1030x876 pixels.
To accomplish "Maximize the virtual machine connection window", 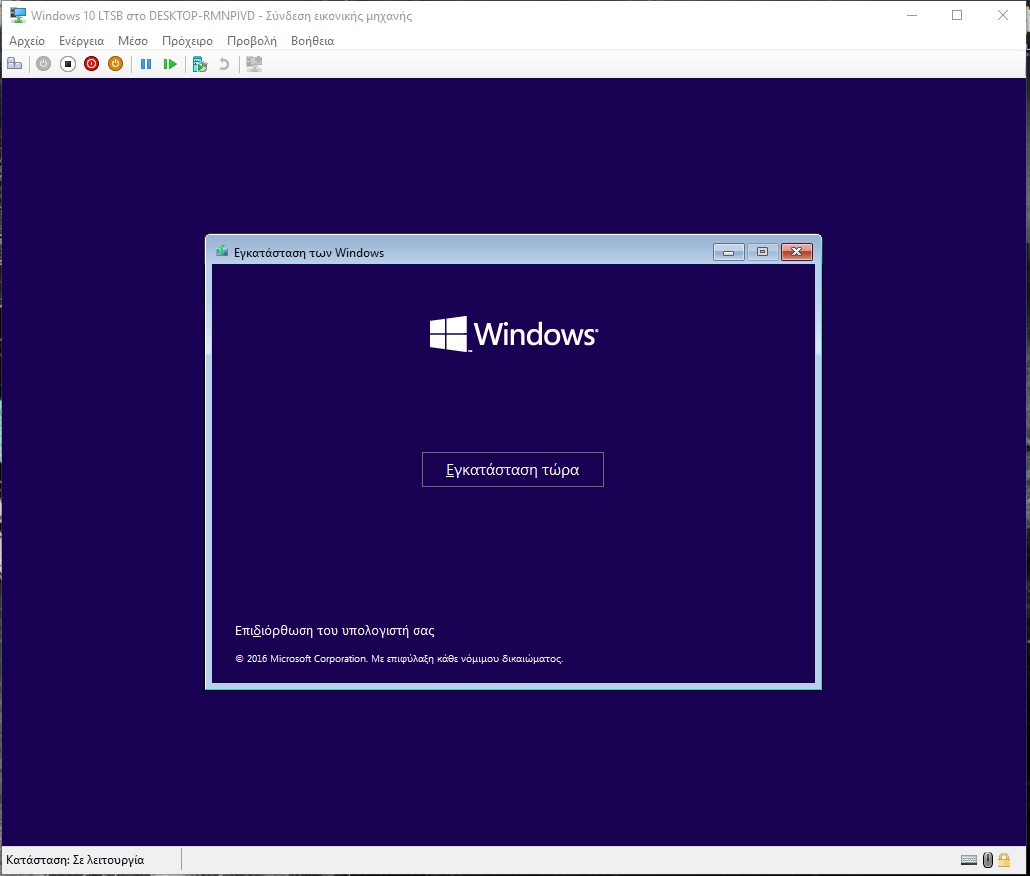I will click(957, 15).
